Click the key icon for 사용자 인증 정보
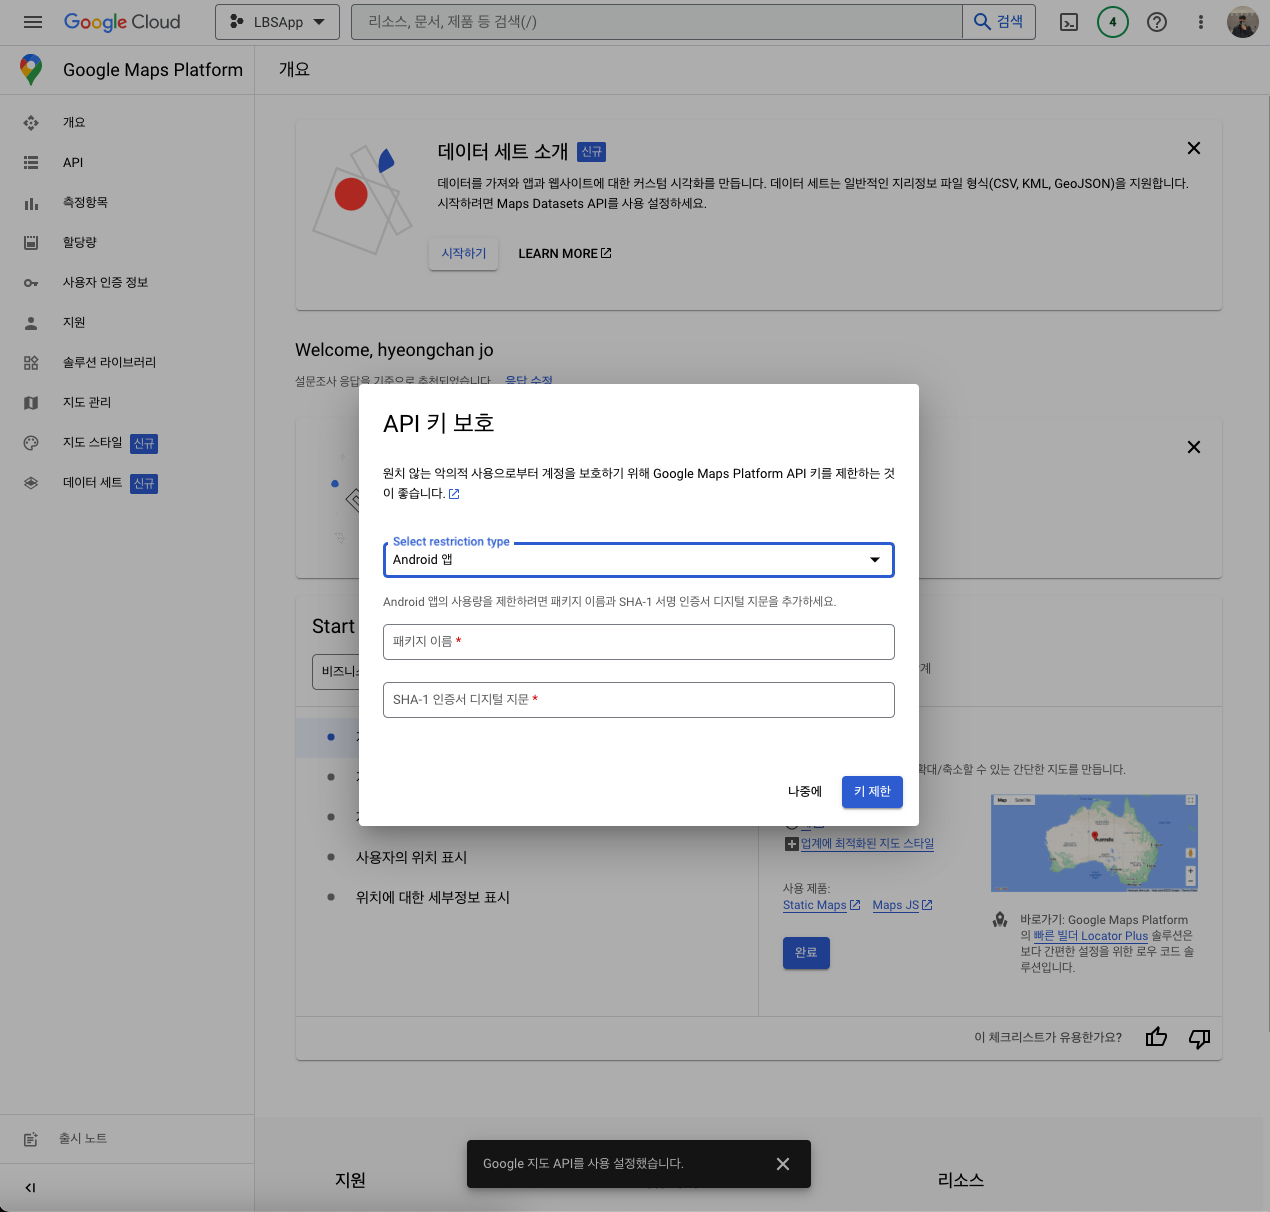Screen dimensions: 1270x1212 (31, 283)
